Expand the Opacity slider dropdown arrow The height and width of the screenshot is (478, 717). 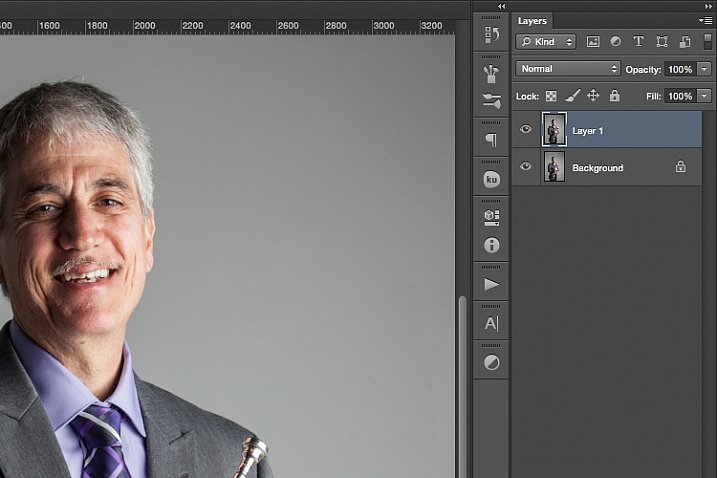pos(705,69)
